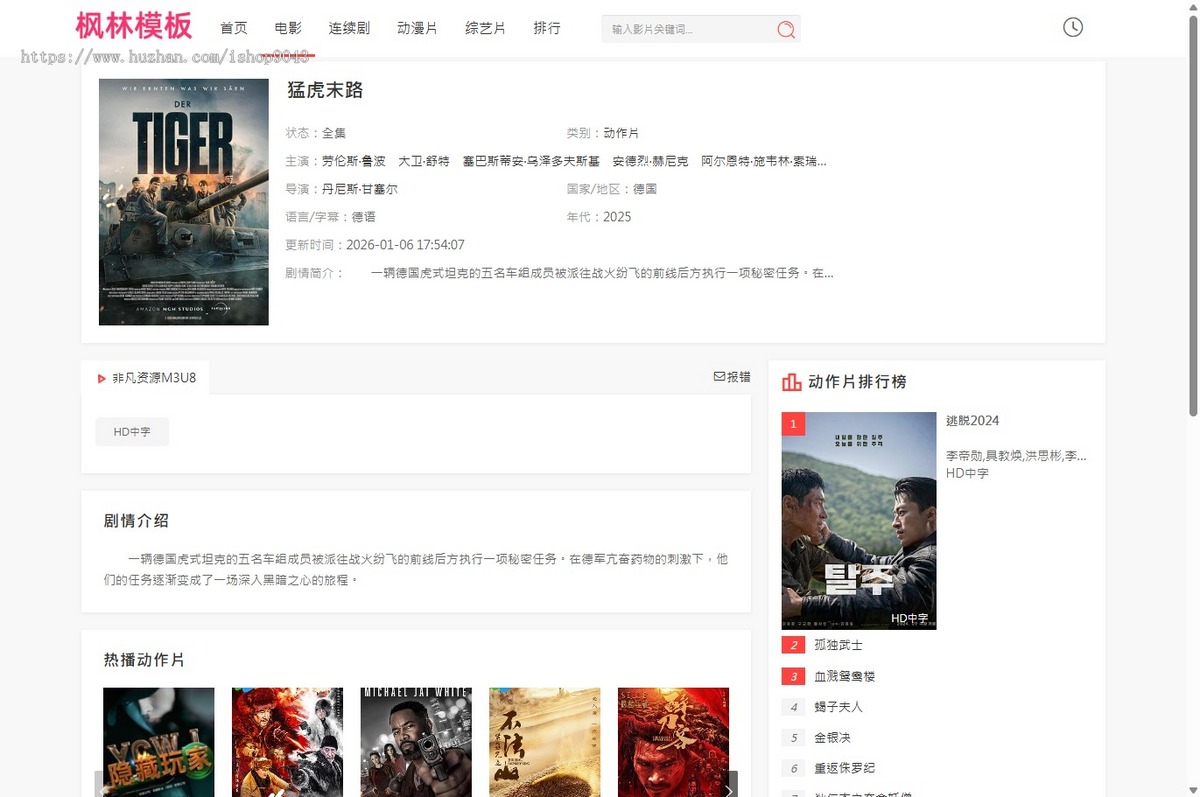Screen dimensions: 1200x797
Task: Focus the 输入影片关键词 search field
Action: [688, 29]
